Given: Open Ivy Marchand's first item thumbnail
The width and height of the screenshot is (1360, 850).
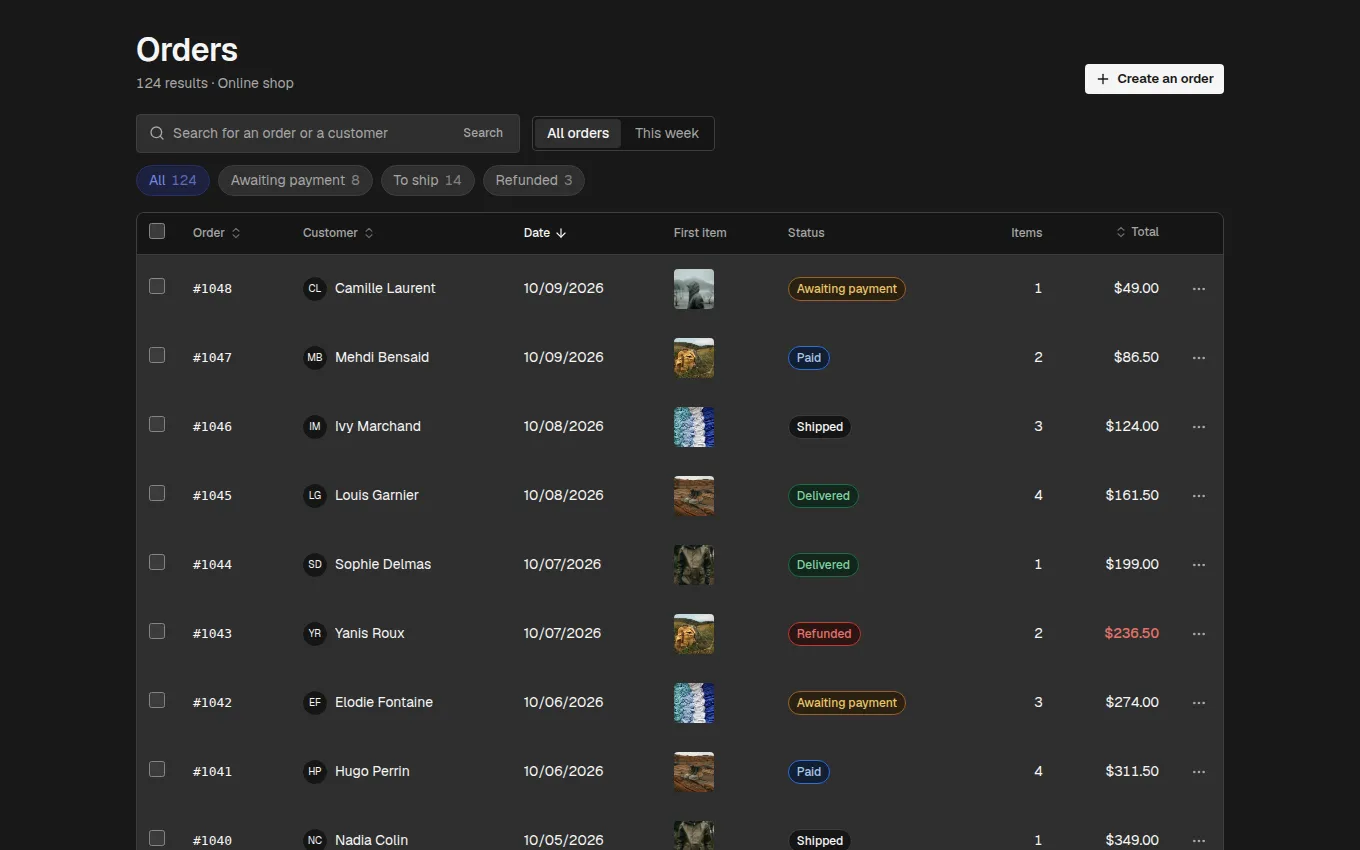Looking at the screenshot, I should [x=694, y=427].
